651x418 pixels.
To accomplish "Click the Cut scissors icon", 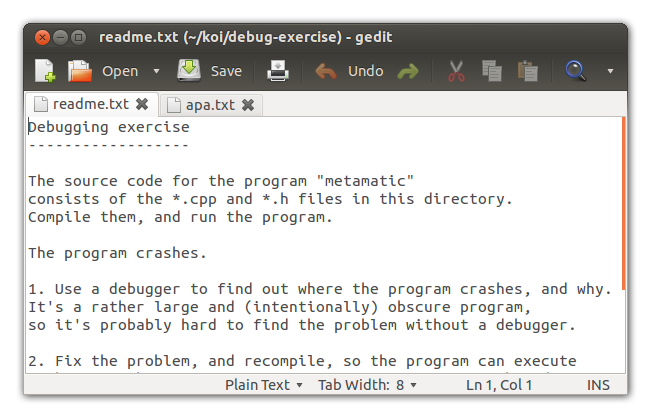I will (456, 71).
